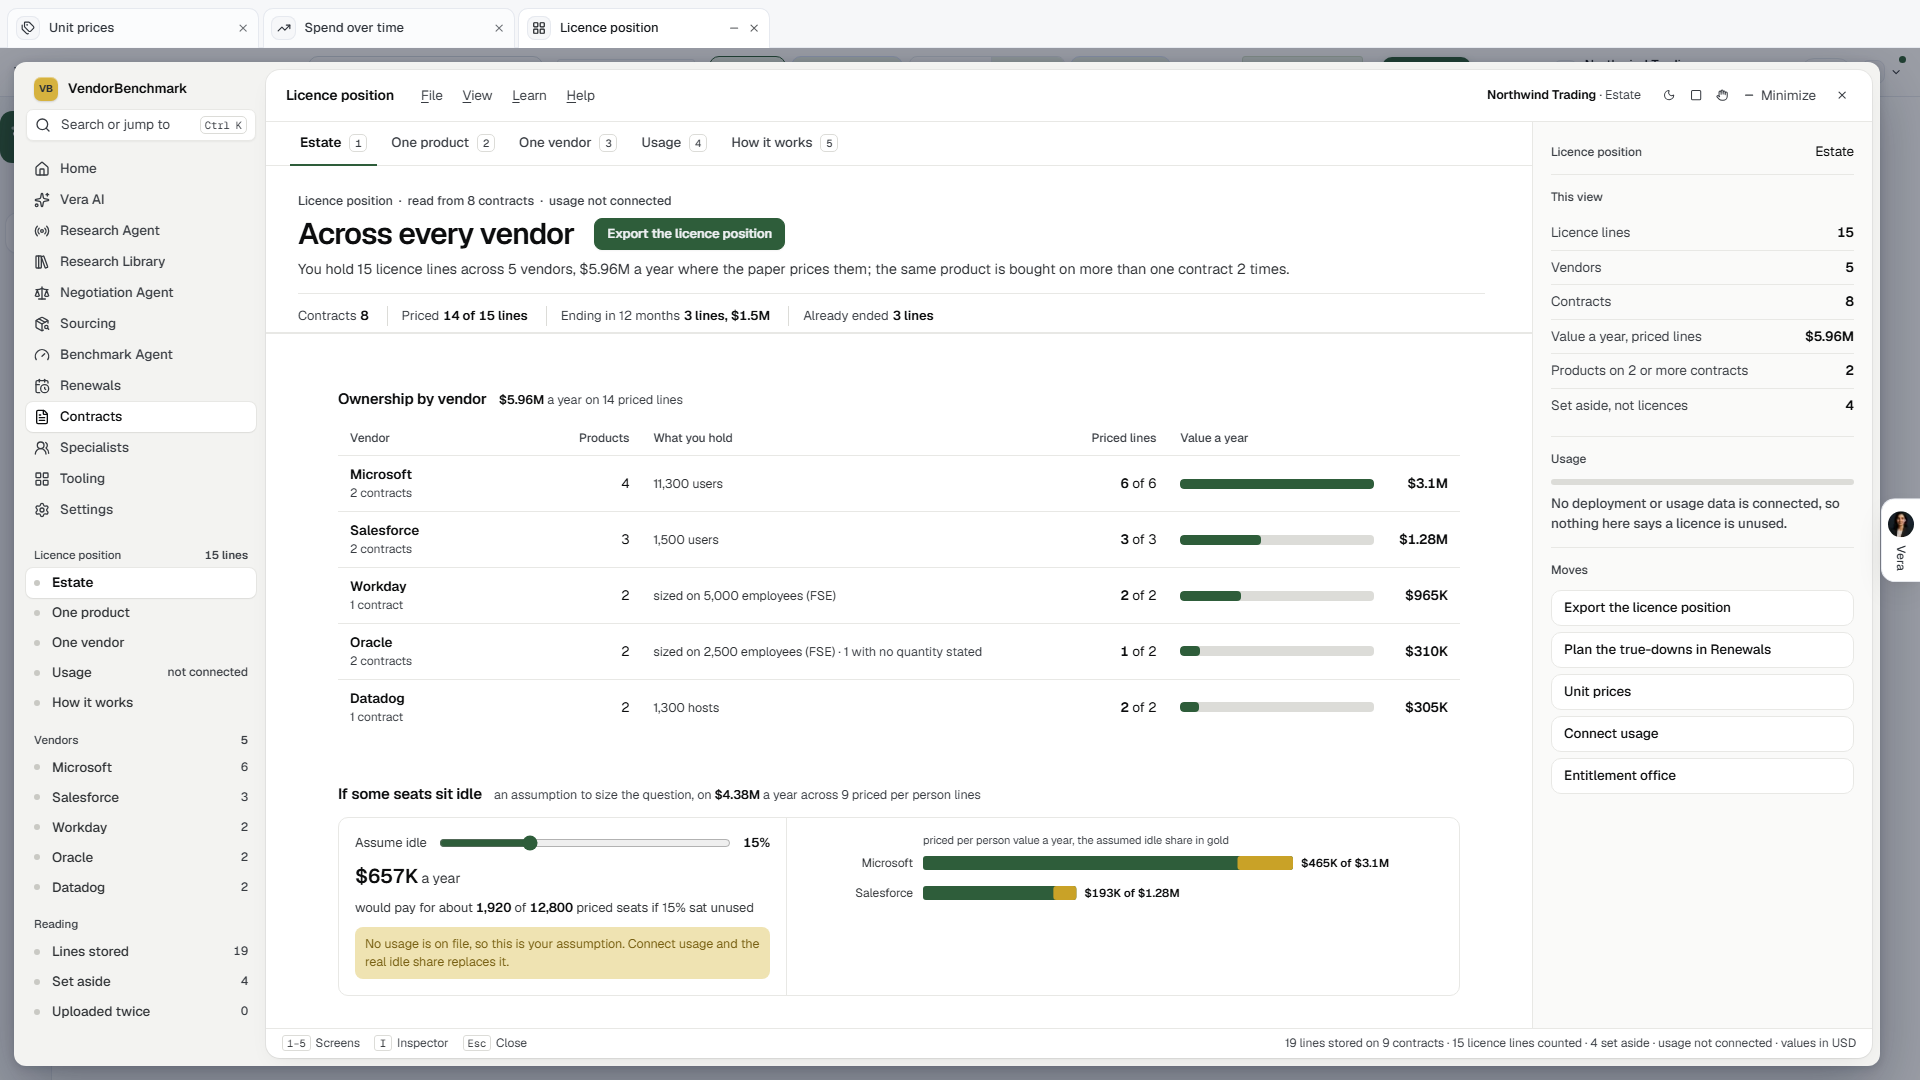Select Workday under Vendors in sidebar
Viewport: 1920px width, 1080px height.
(x=140, y=828)
